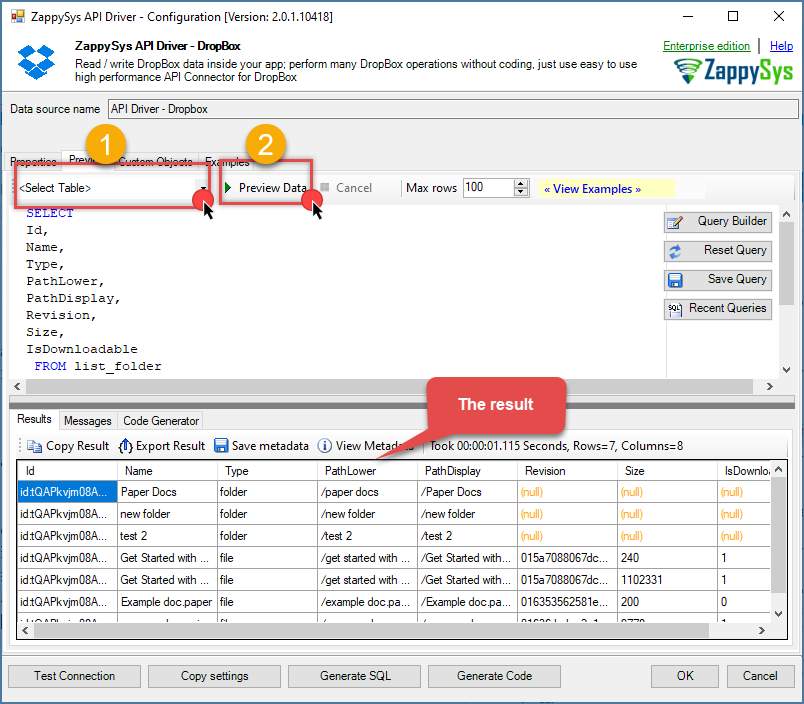Open the View Examples link
The height and width of the screenshot is (704, 804).
point(592,189)
